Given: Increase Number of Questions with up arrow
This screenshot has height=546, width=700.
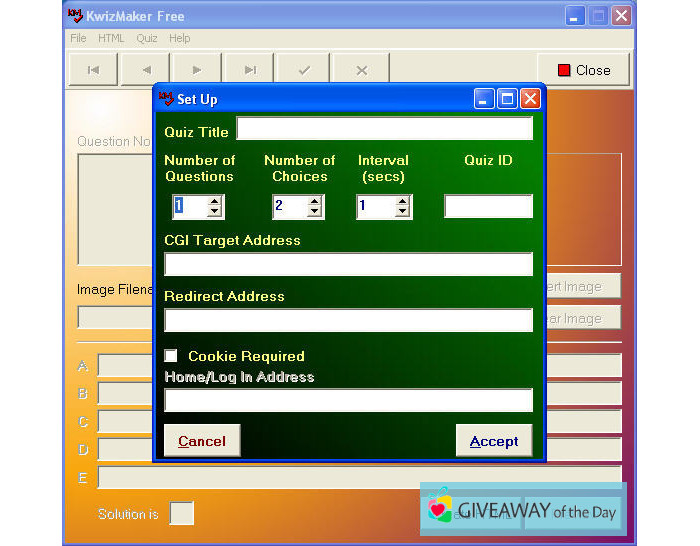Looking at the screenshot, I should pyautogui.click(x=214, y=201).
